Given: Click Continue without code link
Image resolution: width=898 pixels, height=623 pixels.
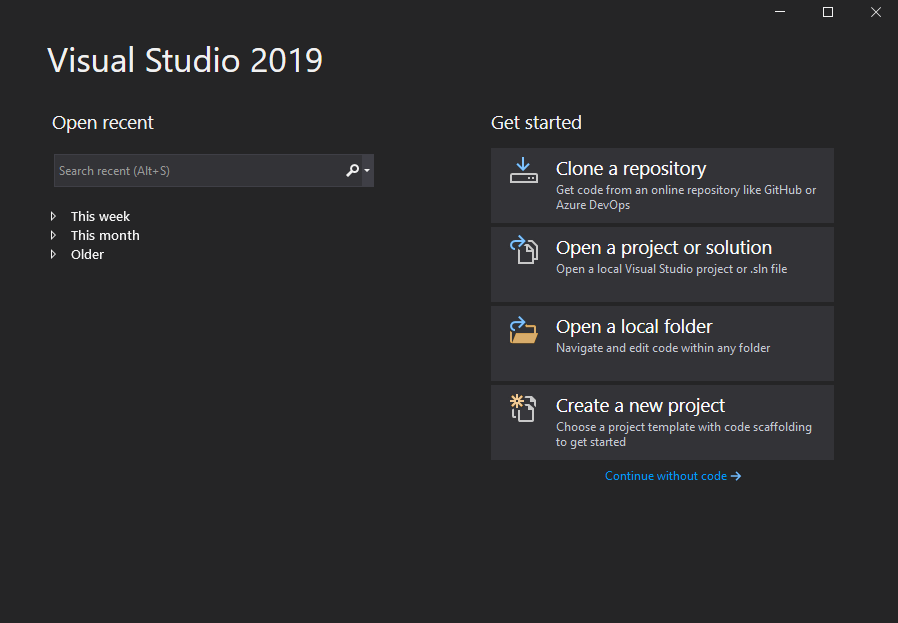Looking at the screenshot, I should pos(673,476).
